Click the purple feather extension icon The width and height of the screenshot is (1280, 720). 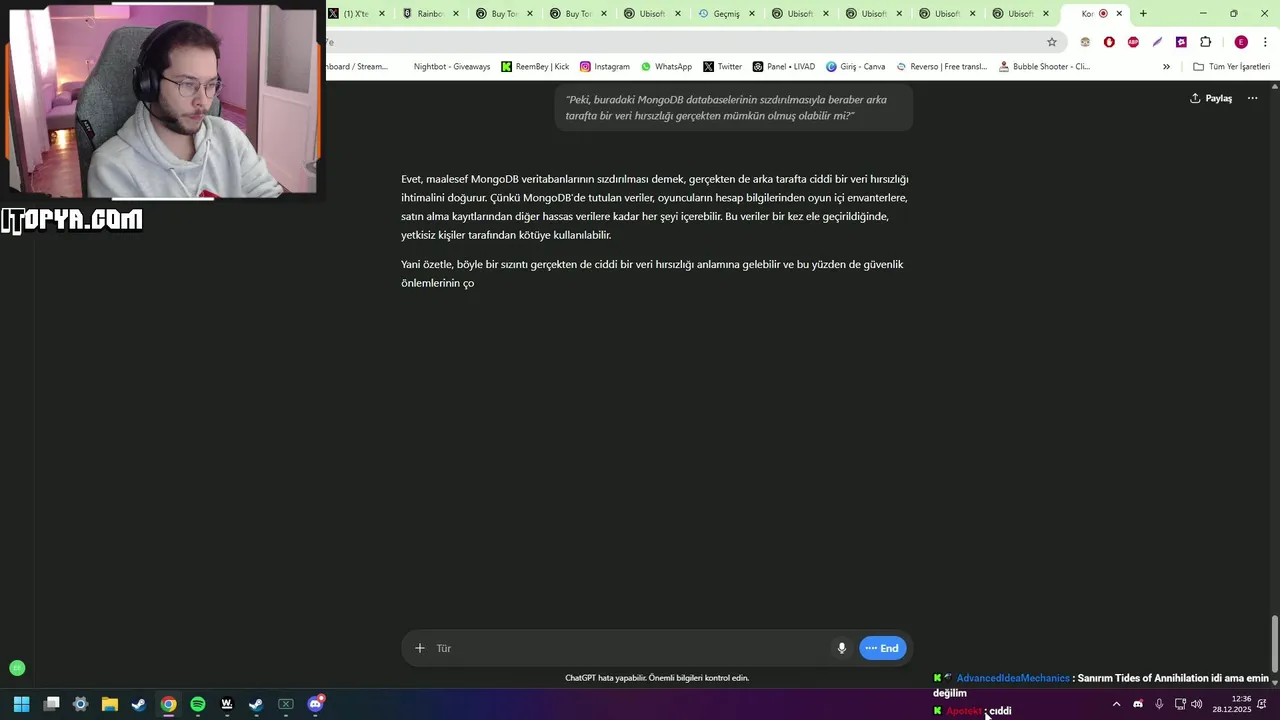[x=1157, y=42]
